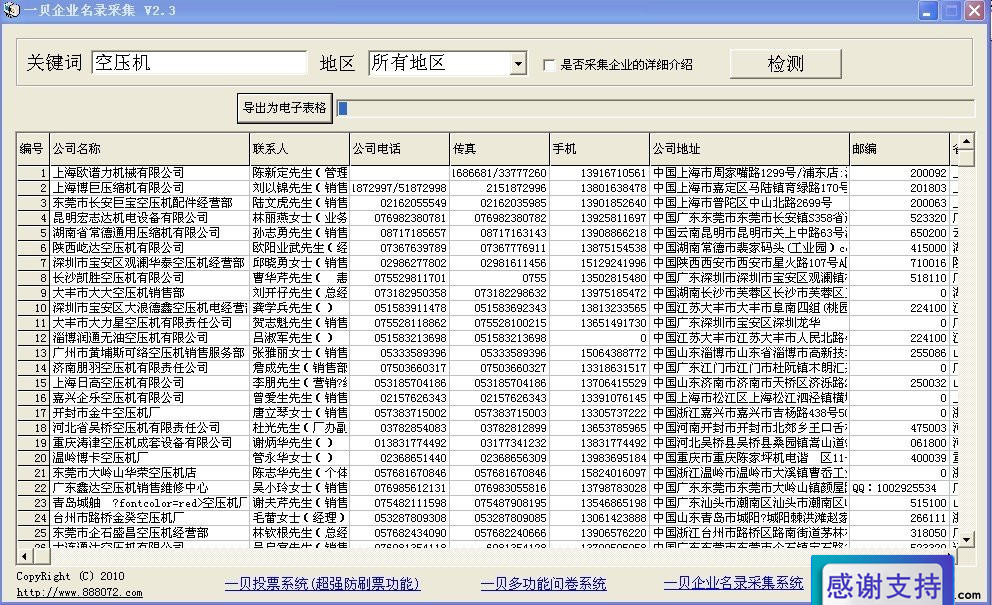The height and width of the screenshot is (605, 992).
Task: Click the 联系人 column header
Action: (x=299, y=149)
